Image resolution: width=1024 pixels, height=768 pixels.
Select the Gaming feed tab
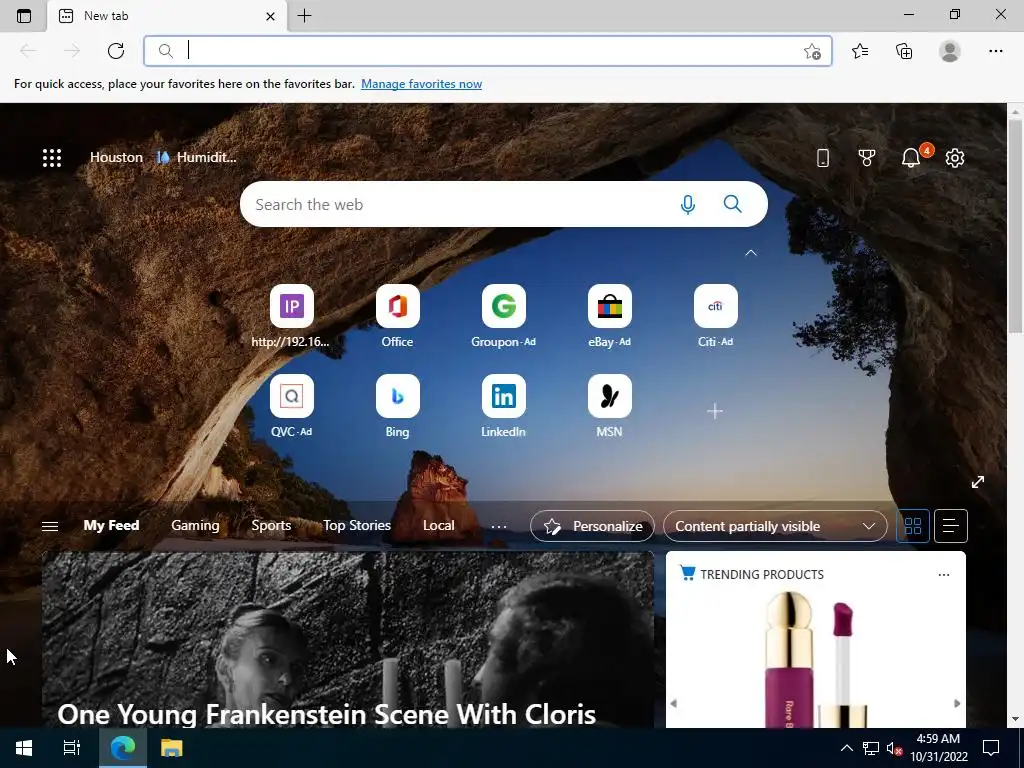(195, 525)
